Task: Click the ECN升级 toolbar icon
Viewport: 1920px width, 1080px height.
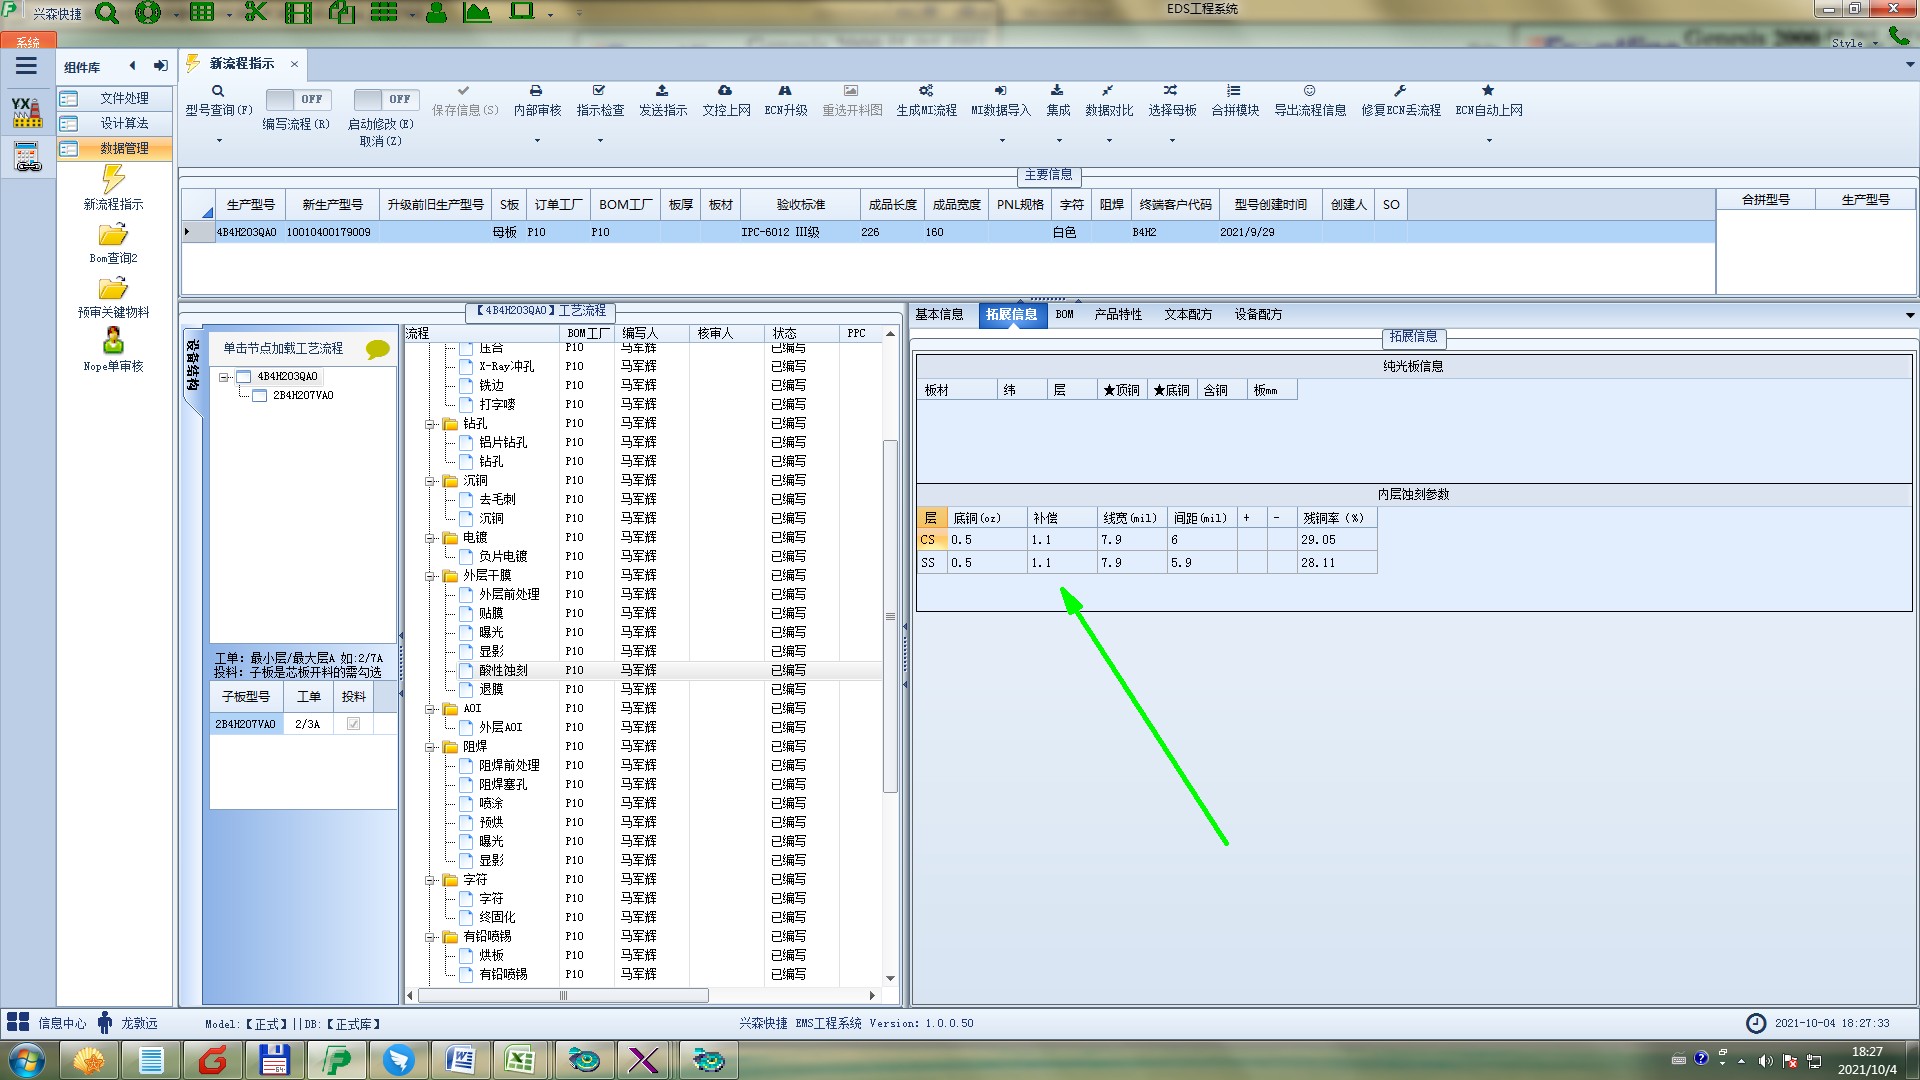Action: (x=785, y=91)
